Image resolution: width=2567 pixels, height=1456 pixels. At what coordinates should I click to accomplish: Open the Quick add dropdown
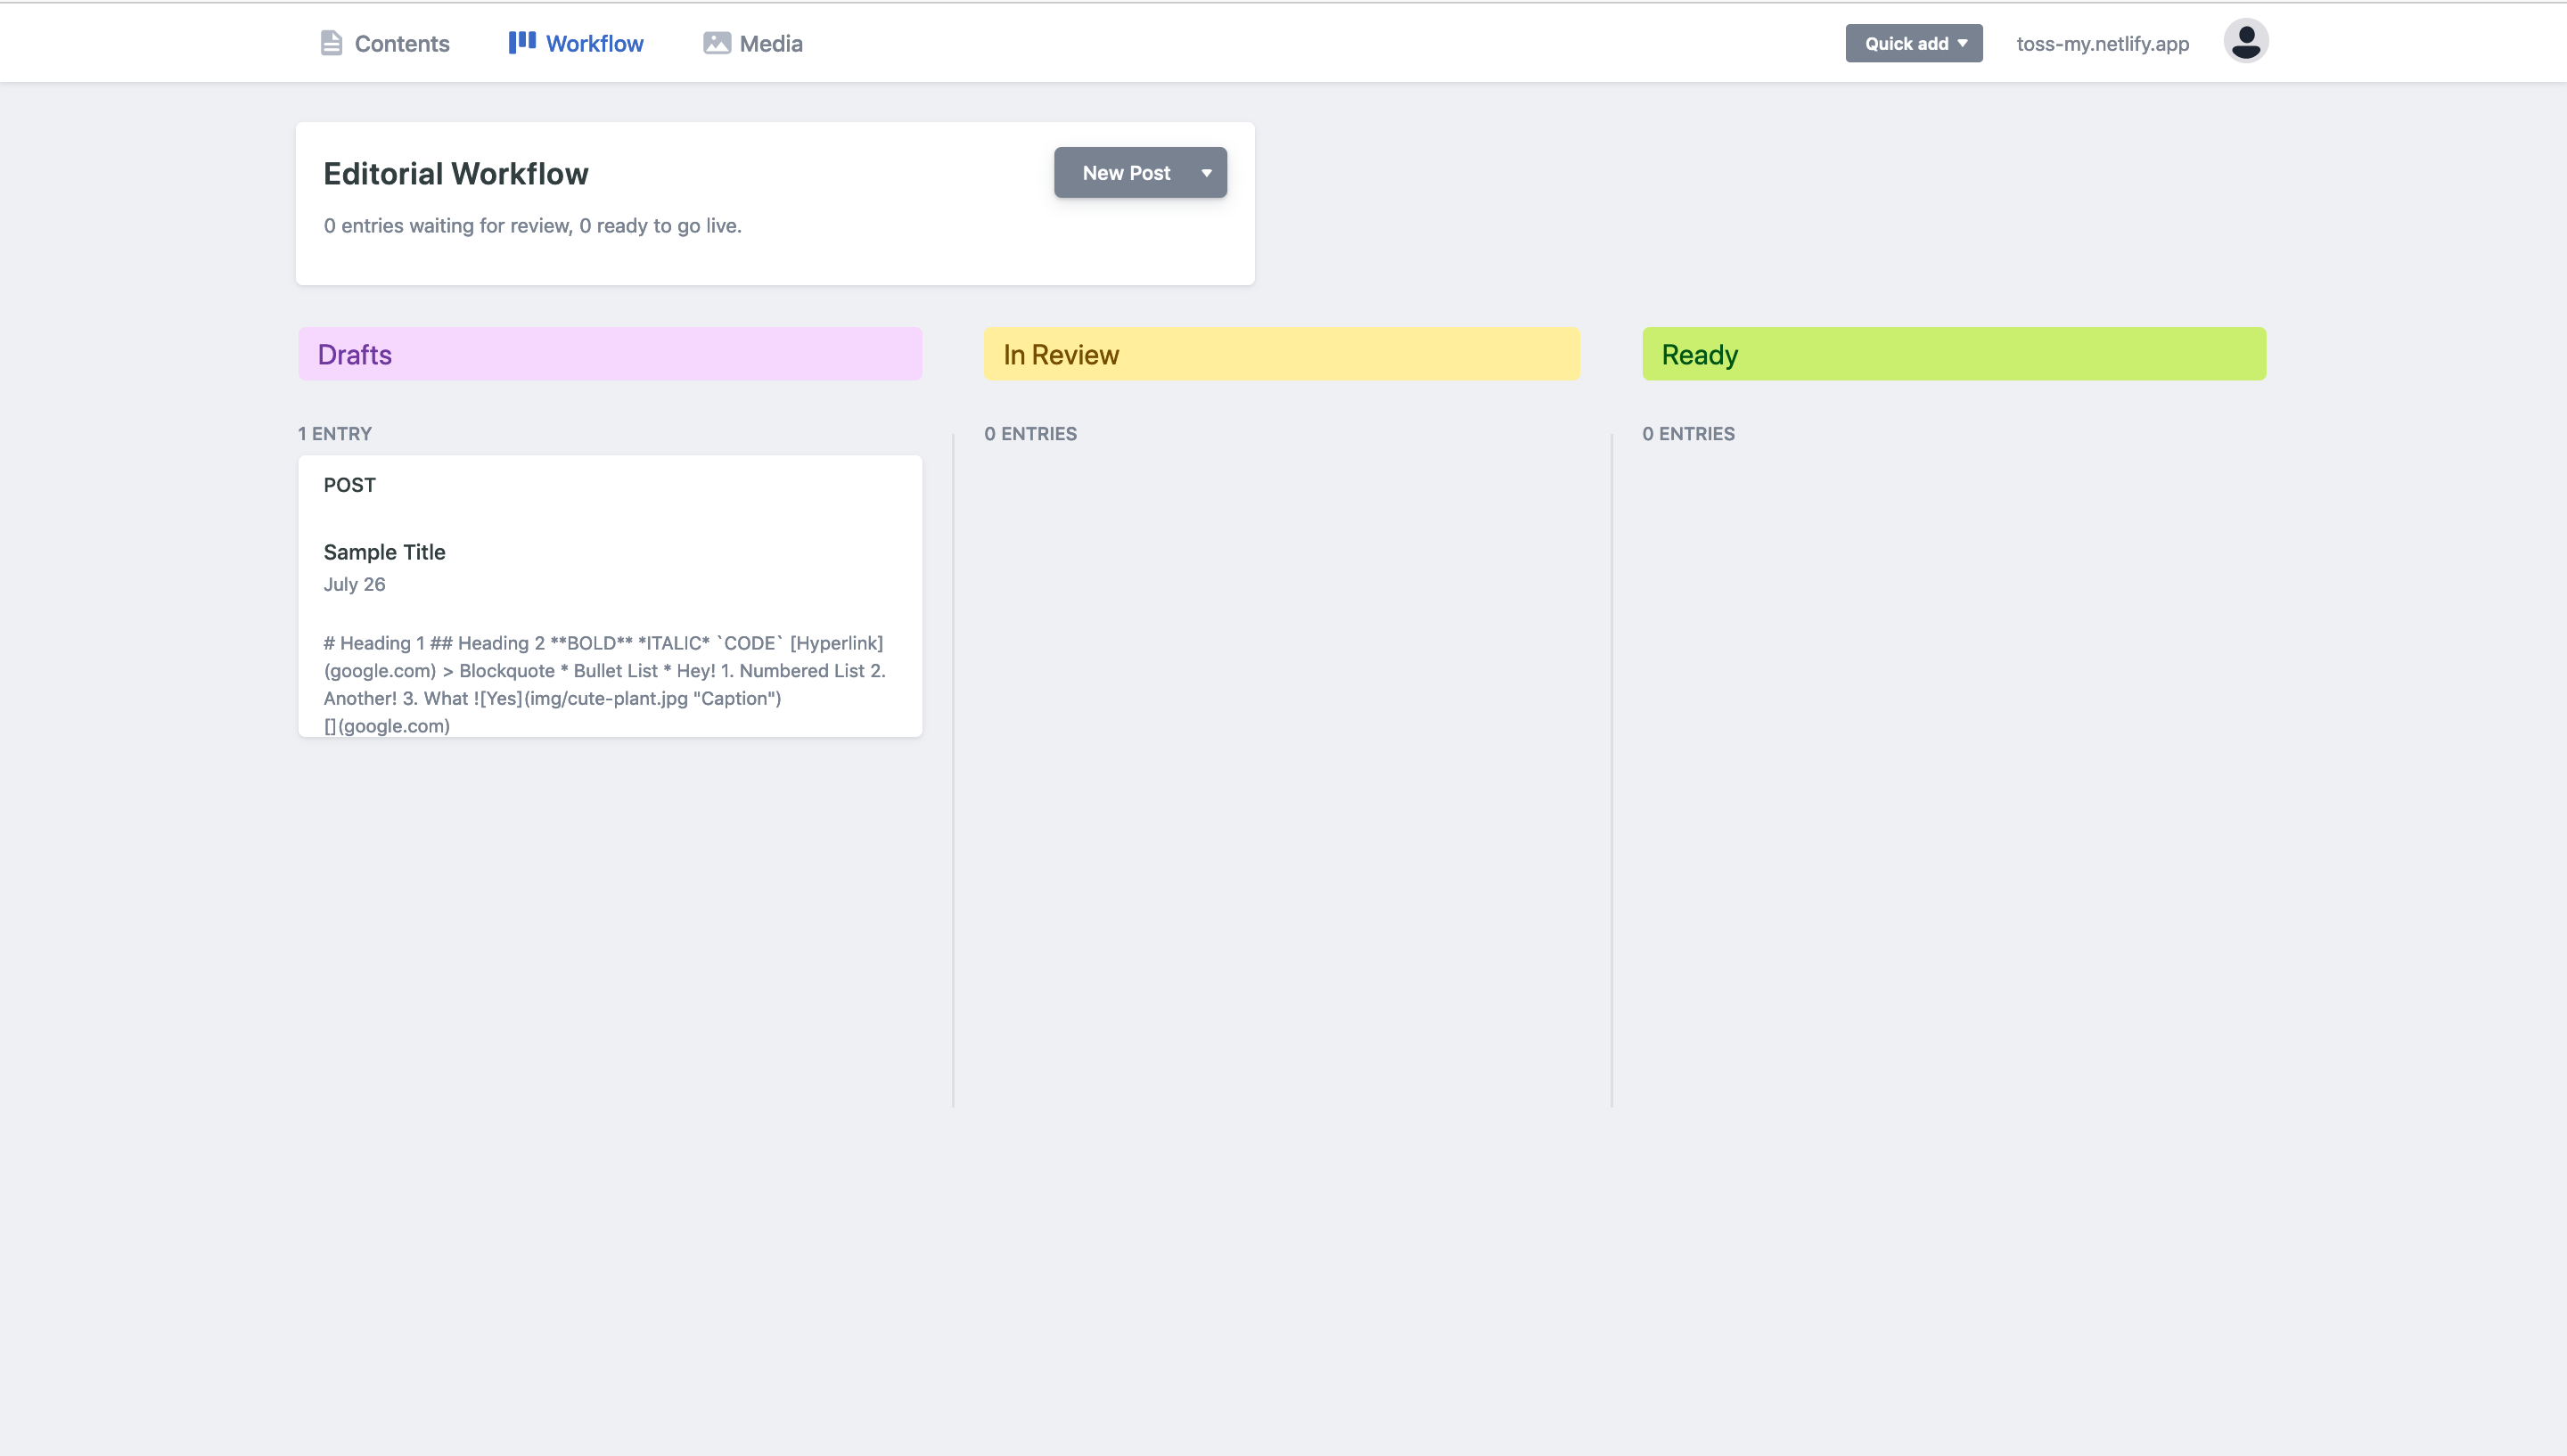click(1913, 43)
